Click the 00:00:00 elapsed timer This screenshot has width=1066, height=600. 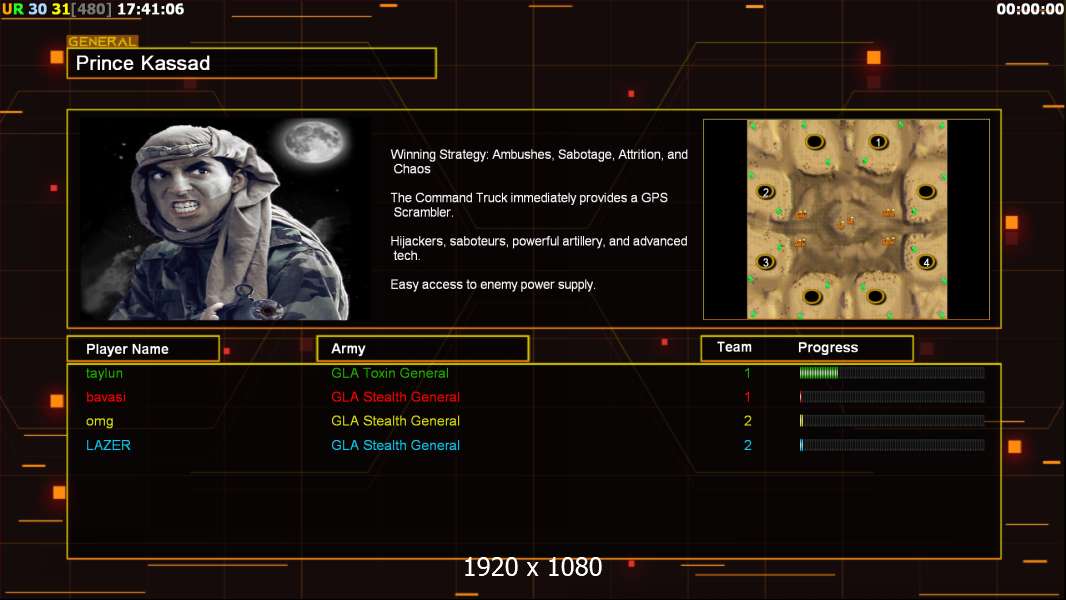[1029, 9]
